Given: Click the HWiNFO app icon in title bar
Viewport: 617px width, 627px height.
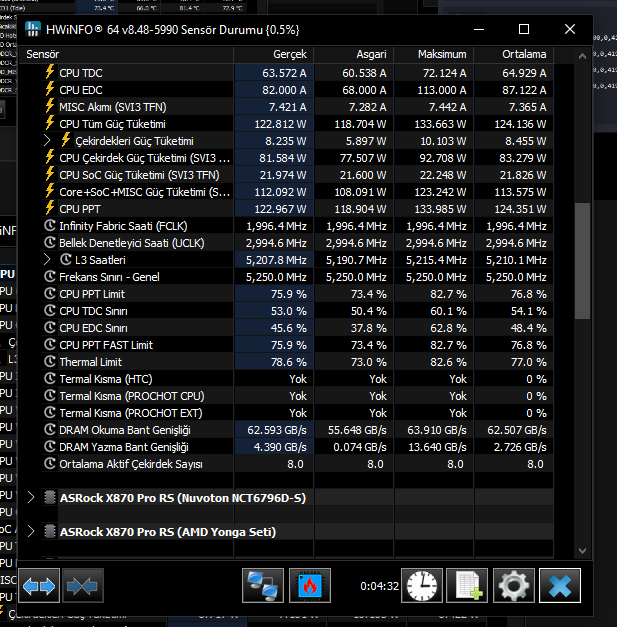Looking at the screenshot, I should tap(33, 30).
